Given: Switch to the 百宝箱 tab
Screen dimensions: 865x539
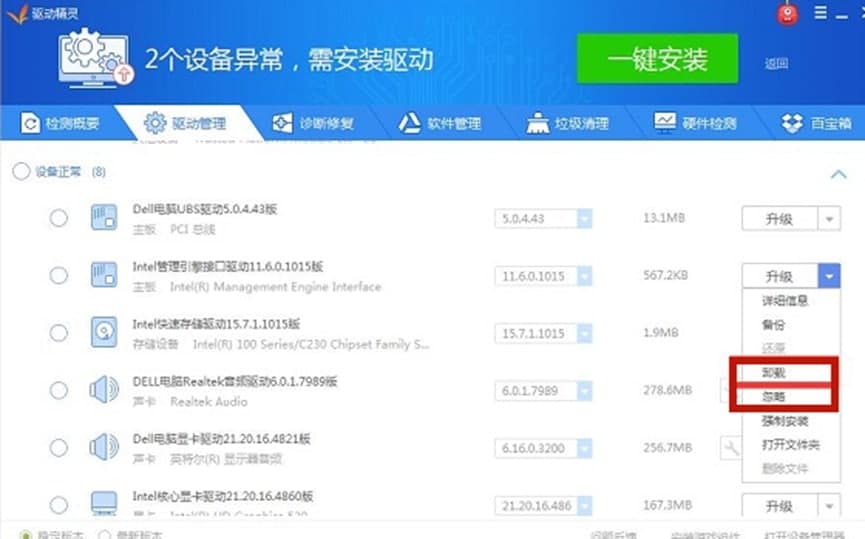Looking at the screenshot, I should pos(816,123).
